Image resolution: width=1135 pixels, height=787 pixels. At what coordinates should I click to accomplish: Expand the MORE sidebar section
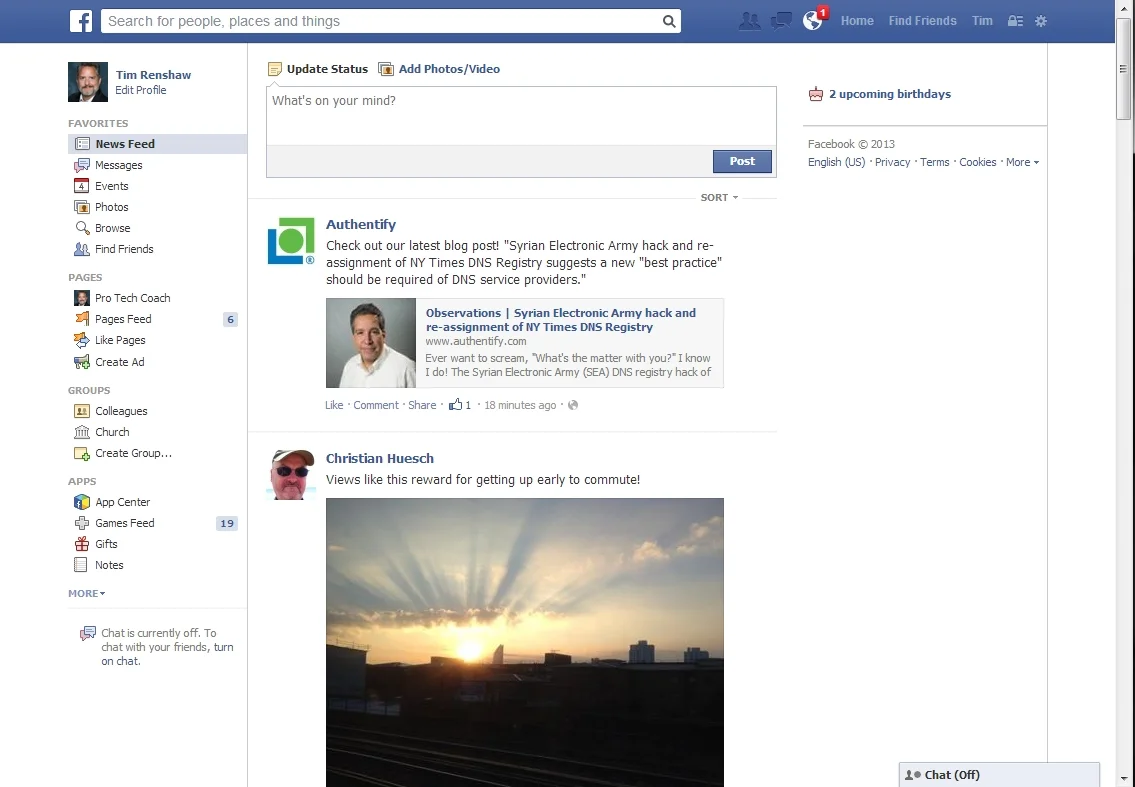87,594
